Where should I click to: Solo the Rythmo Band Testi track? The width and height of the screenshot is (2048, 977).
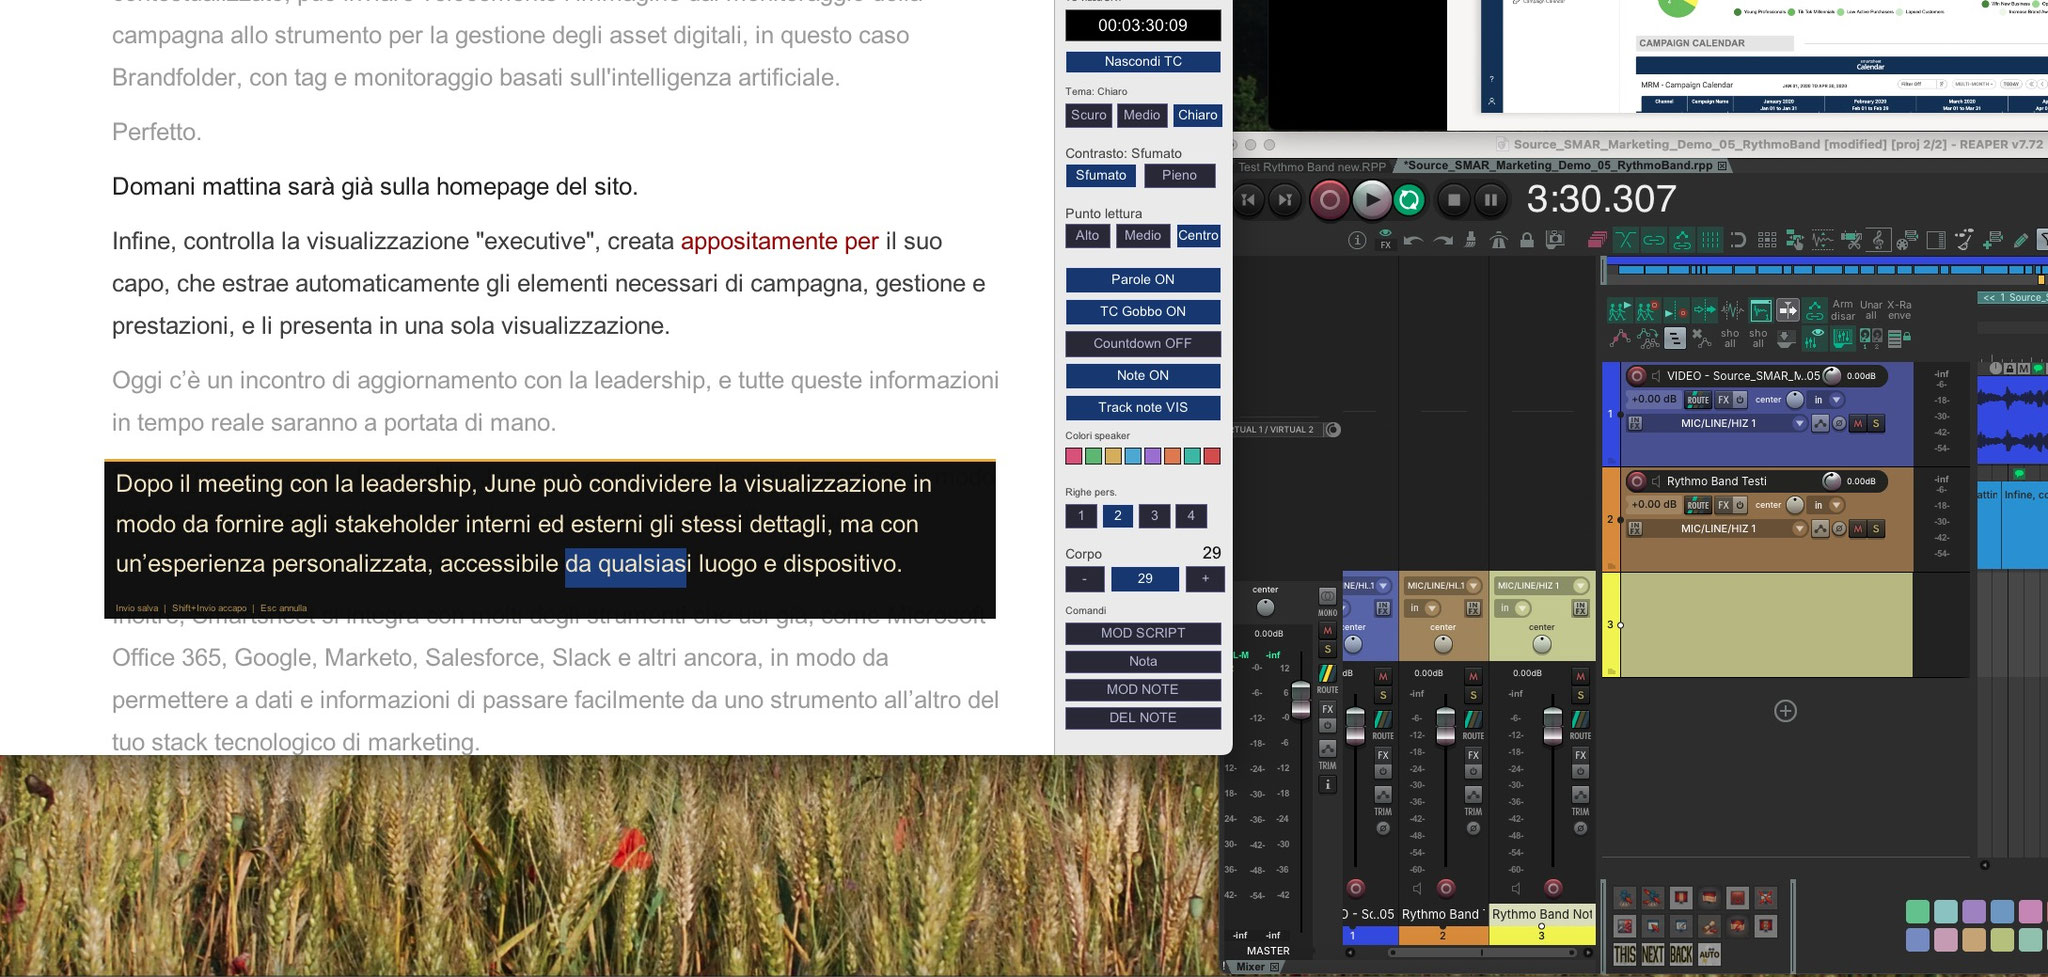coord(1876,529)
